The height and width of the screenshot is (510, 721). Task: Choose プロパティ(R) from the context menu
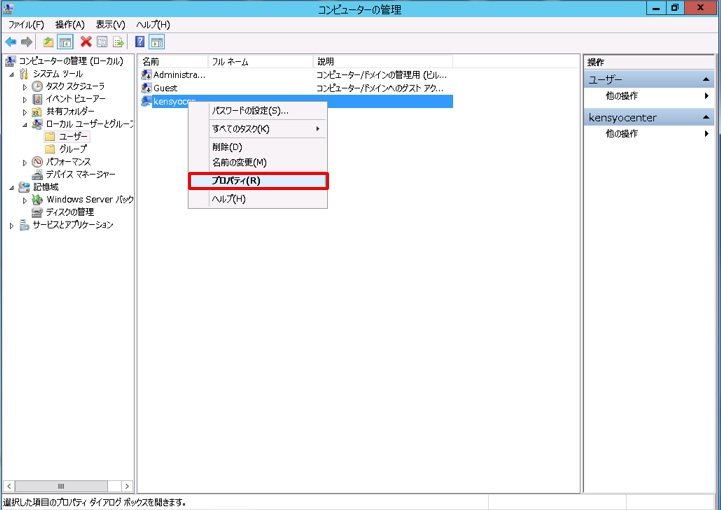pyautogui.click(x=236, y=181)
